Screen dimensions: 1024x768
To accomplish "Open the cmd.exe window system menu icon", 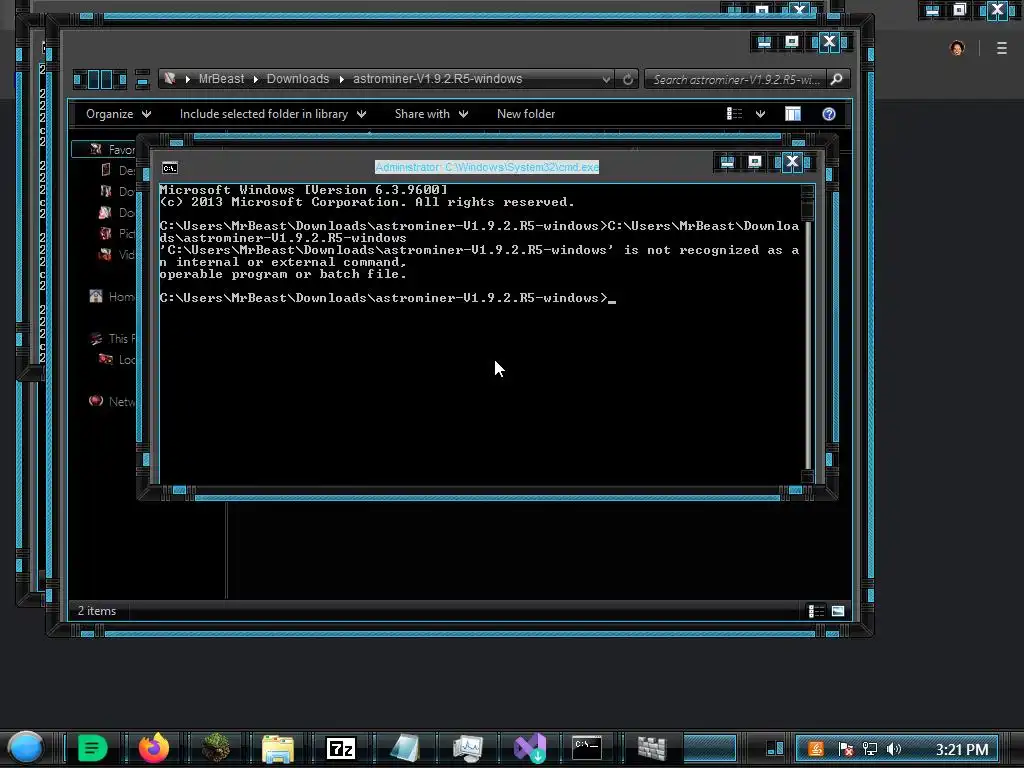I will click(x=170, y=168).
